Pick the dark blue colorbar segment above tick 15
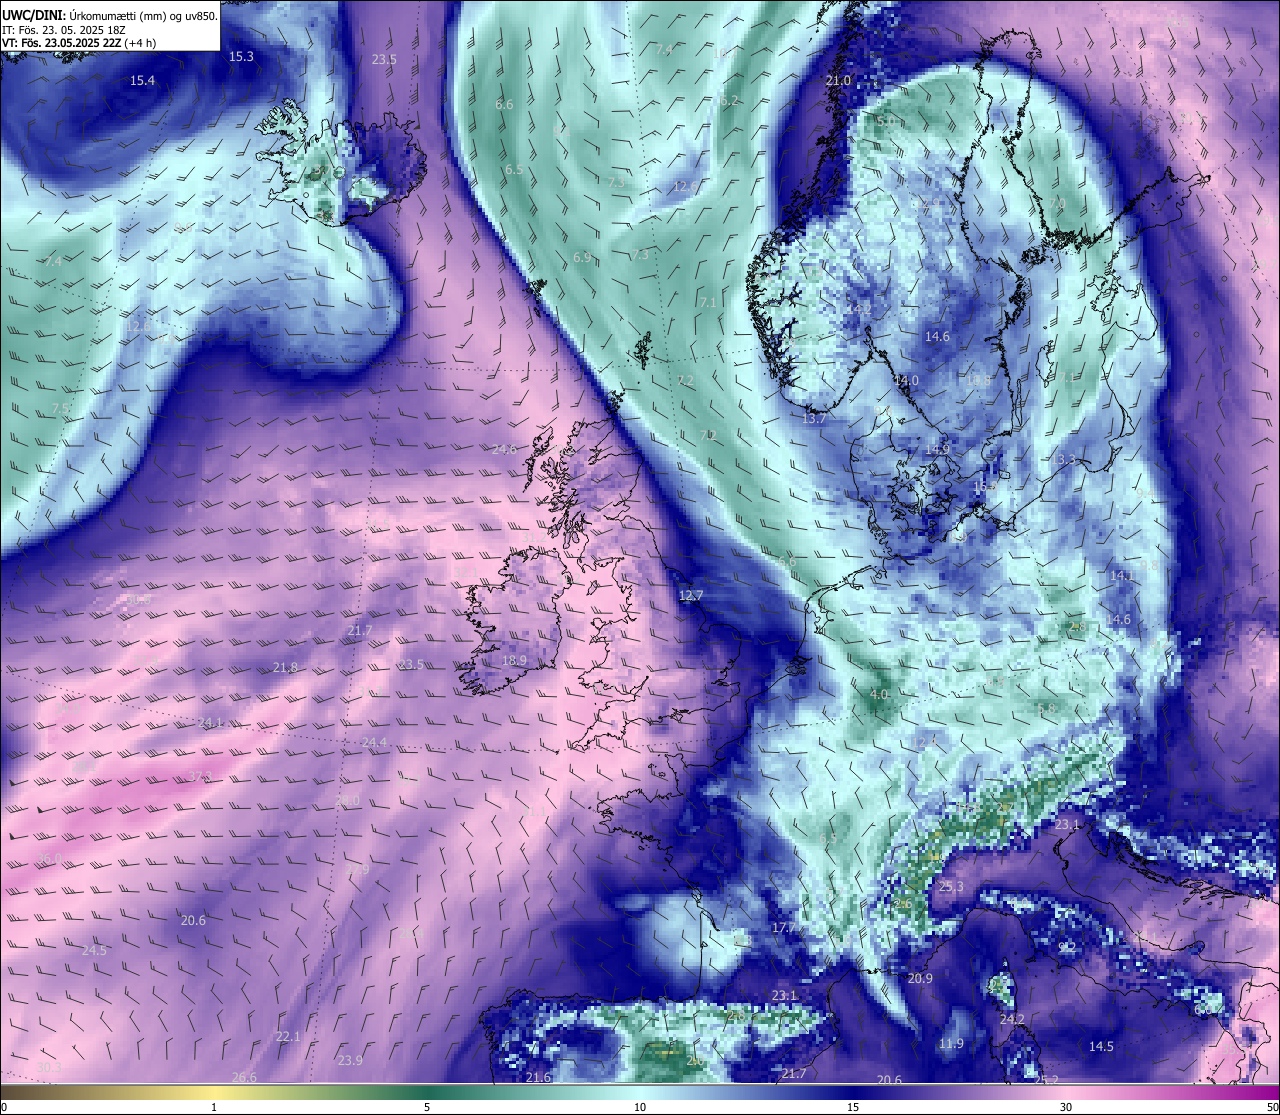 pos(853,1092)
